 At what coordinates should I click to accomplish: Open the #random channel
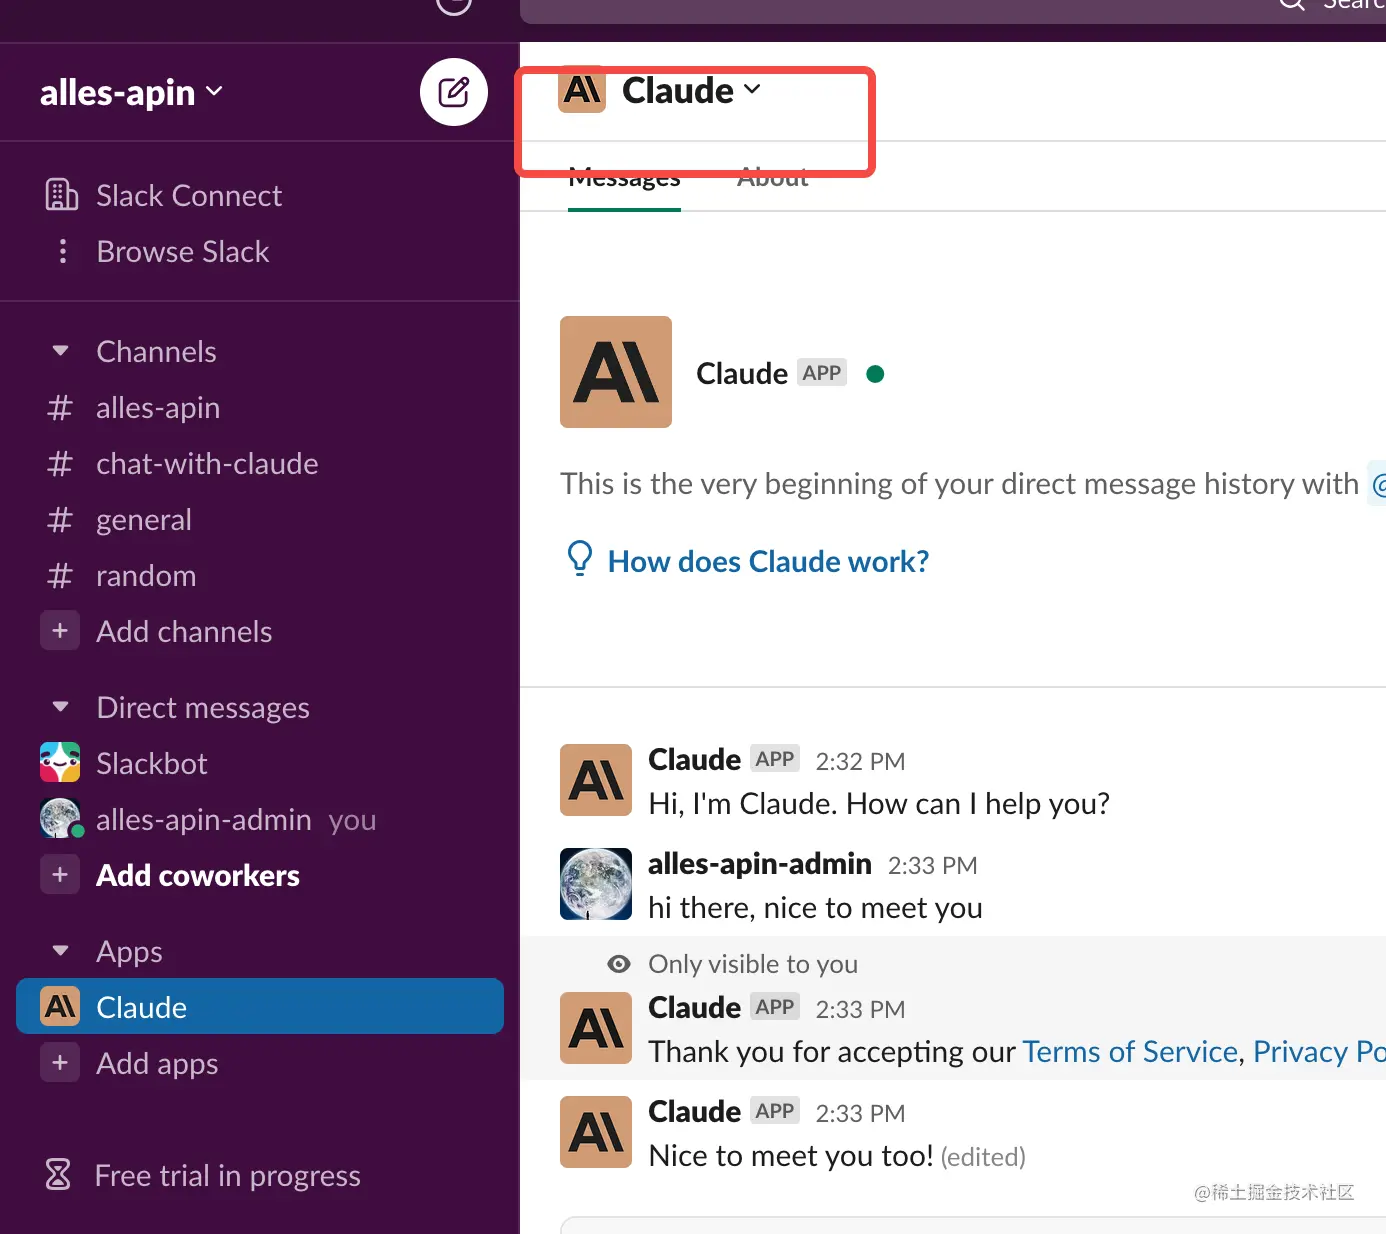point(121,575)
